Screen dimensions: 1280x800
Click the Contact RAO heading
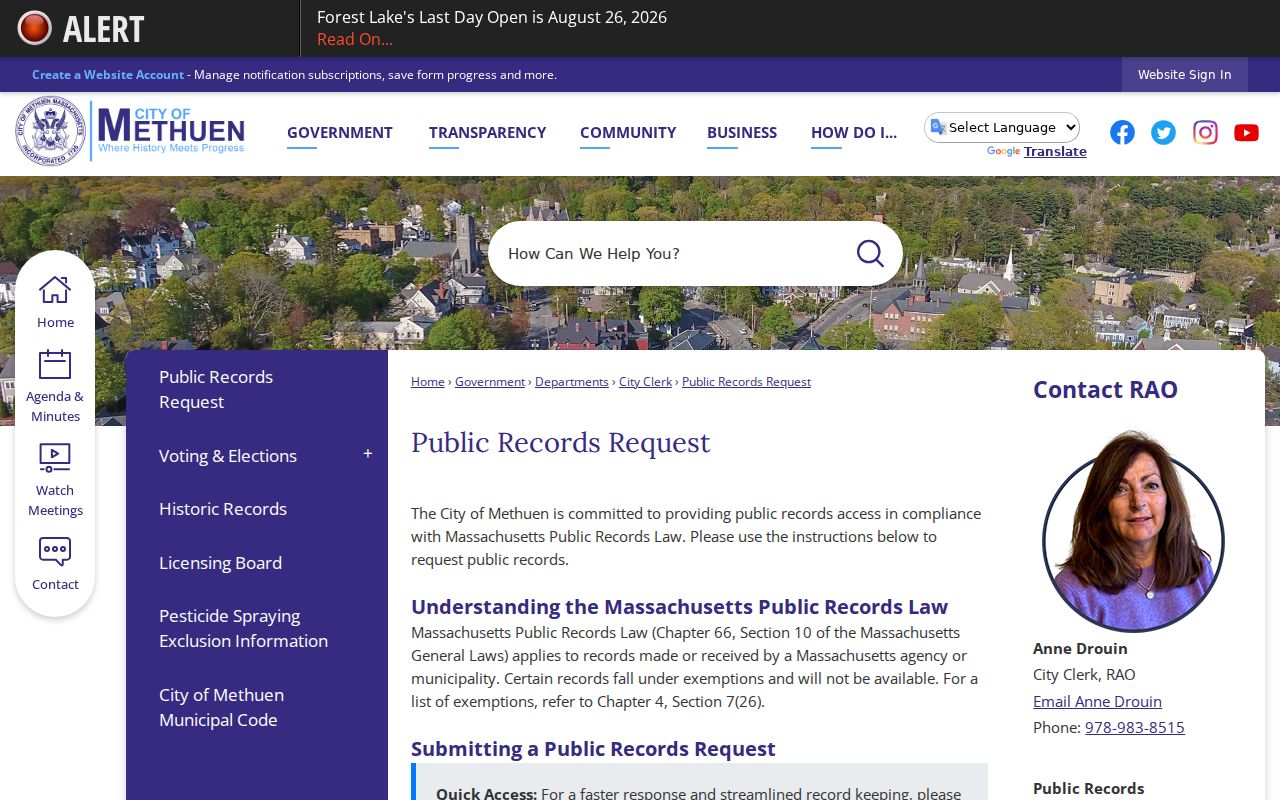click(x=1105, y=390)
